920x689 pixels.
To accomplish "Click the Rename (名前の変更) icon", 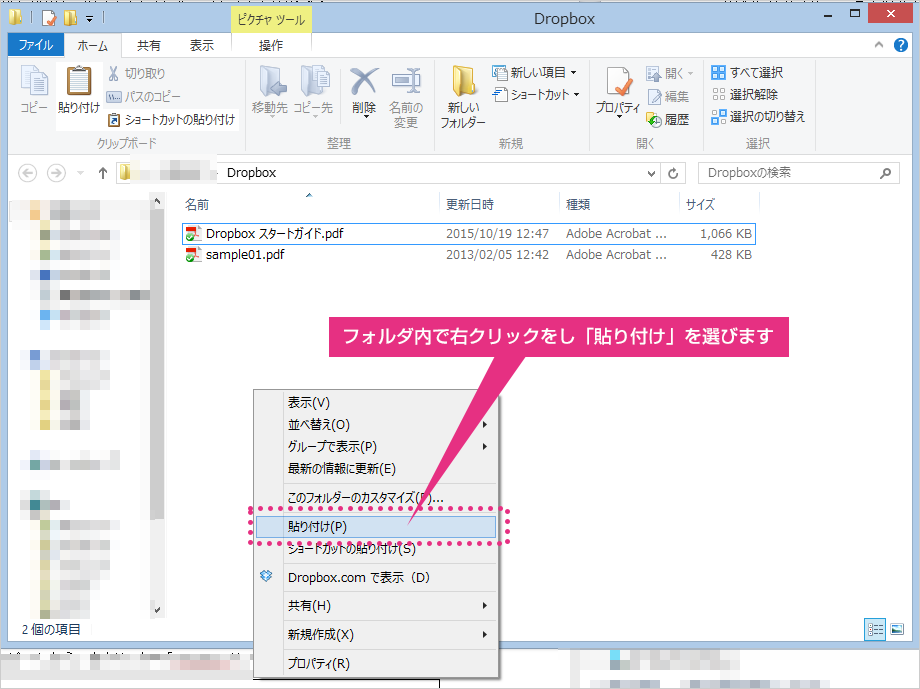I will click(406, 97).
